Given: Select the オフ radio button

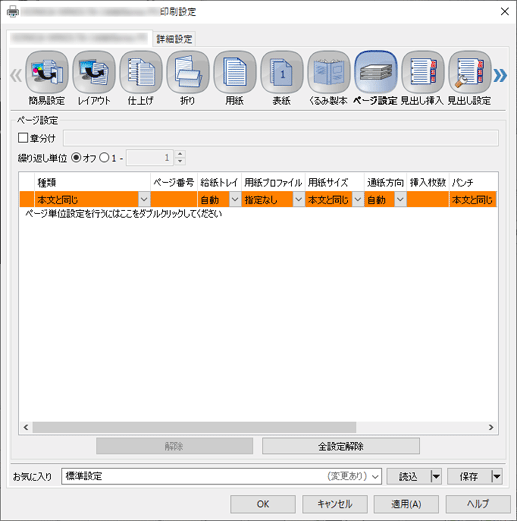Looking at the screenshot, I should click(76, 158).
